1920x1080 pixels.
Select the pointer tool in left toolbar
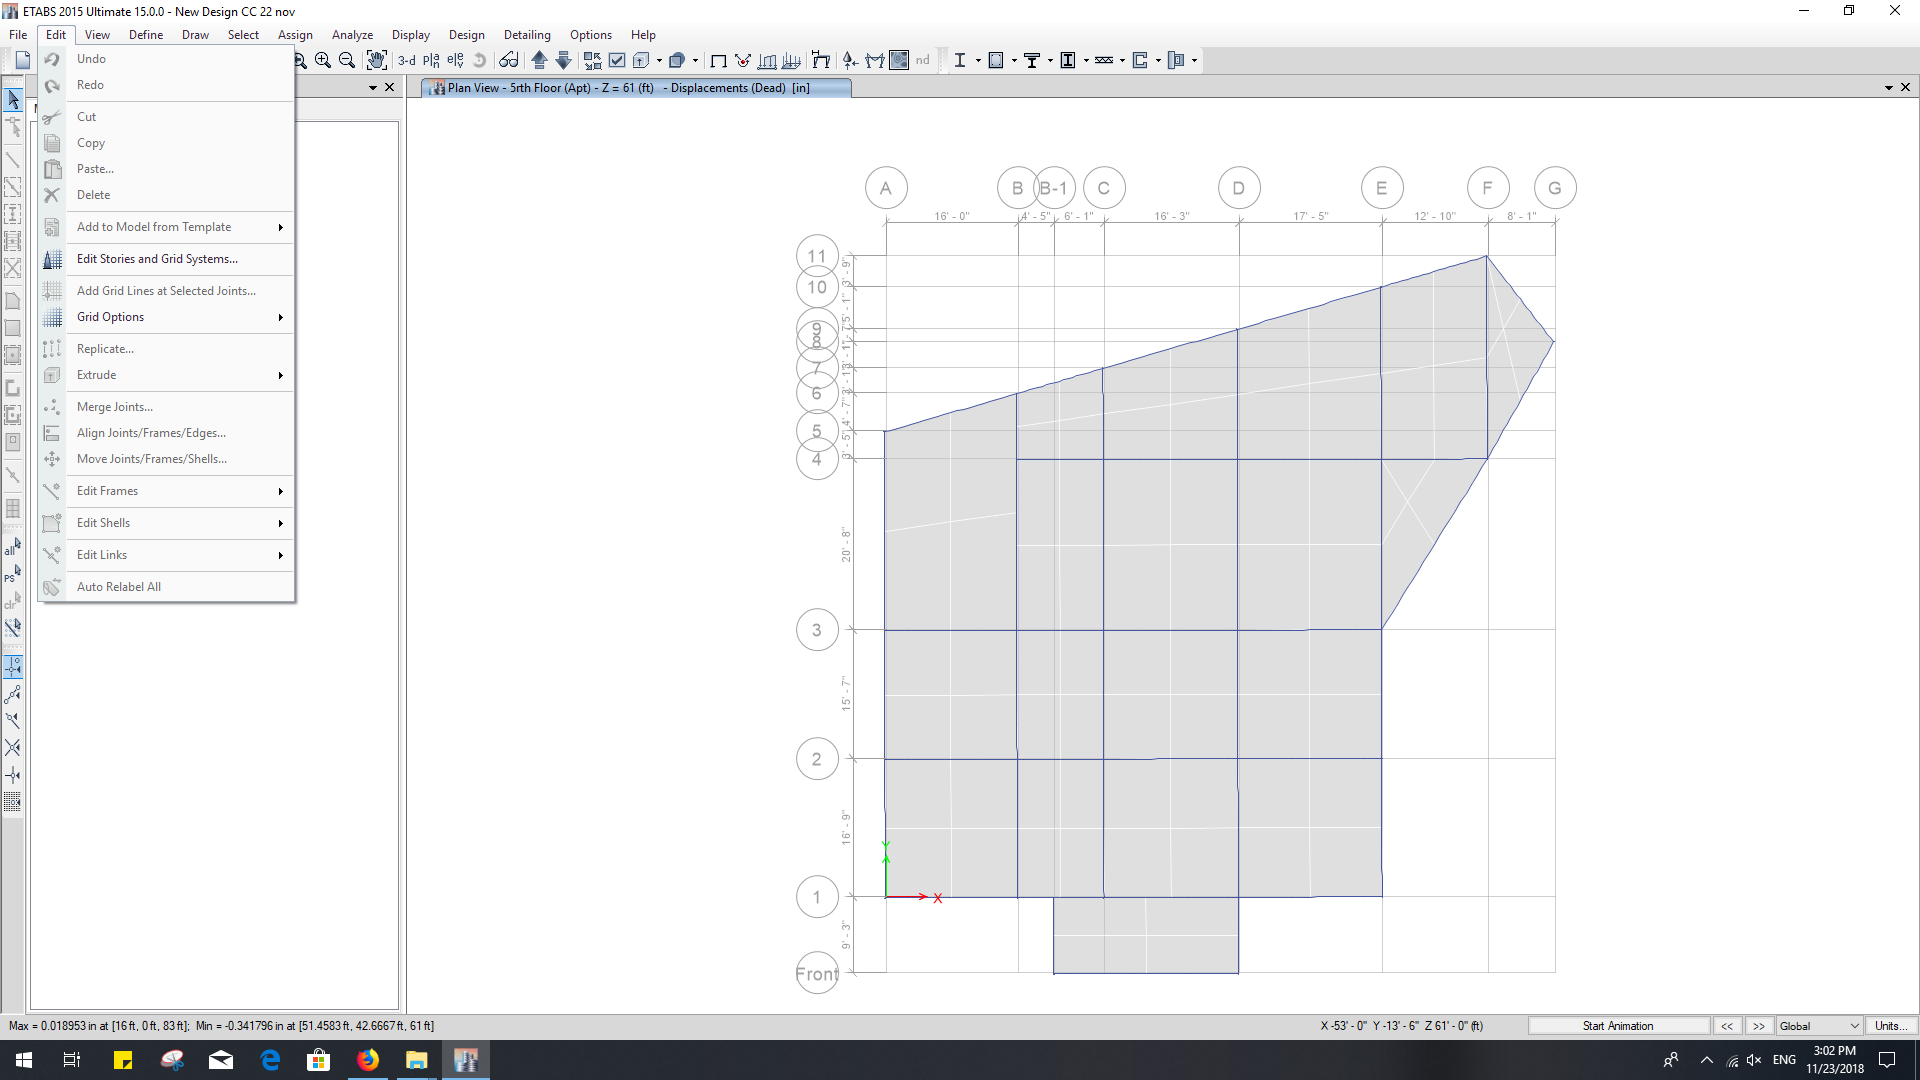(x=13, y=99)
